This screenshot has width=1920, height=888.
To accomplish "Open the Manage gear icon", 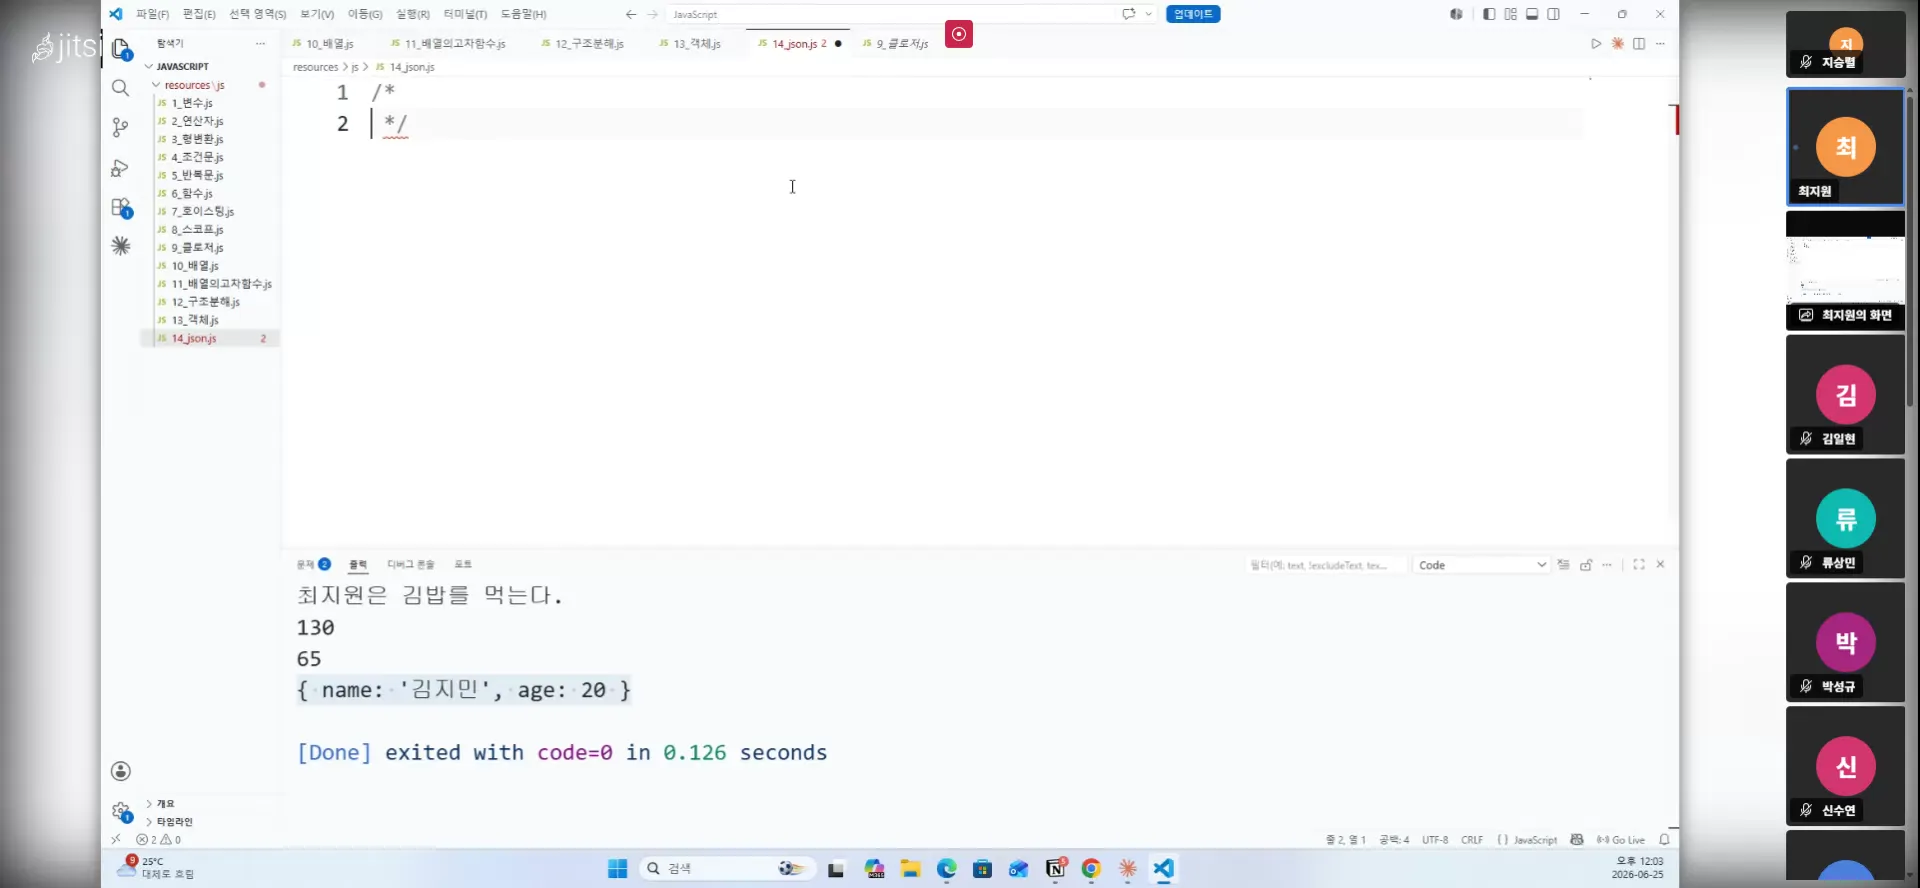I will (121, 811).
